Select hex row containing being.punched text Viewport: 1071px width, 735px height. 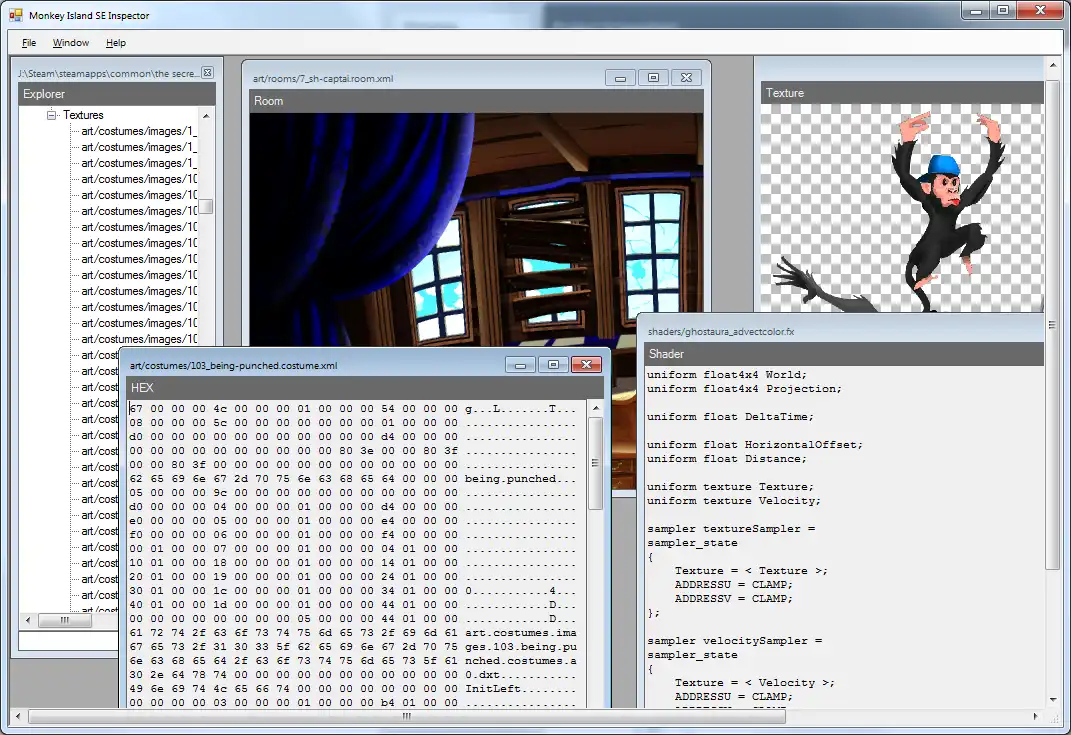coord(352,479)
